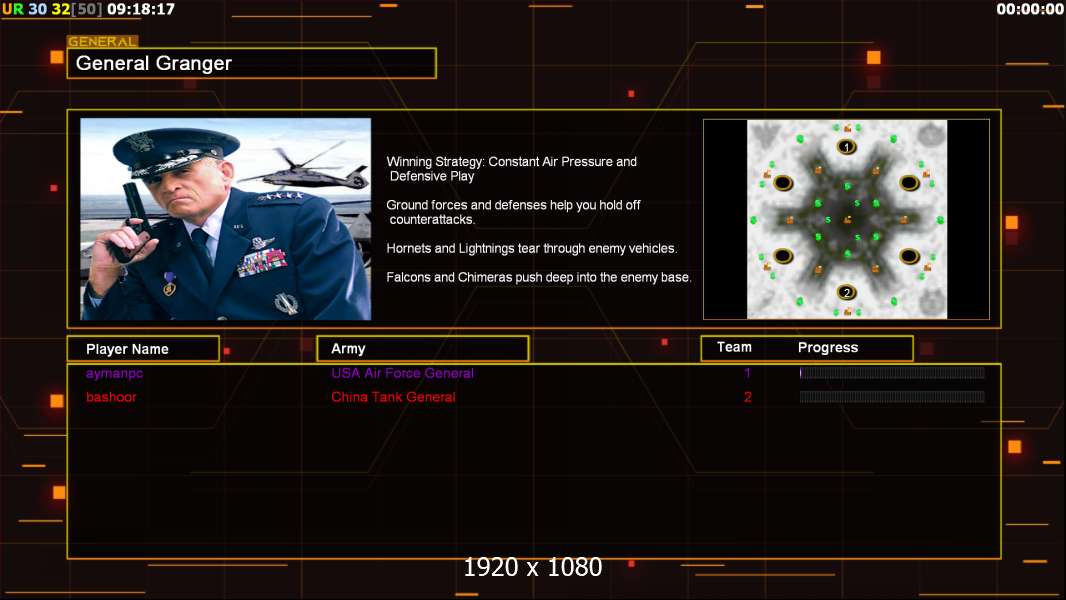Screen dimensions: 1066x600
Task: Click the General Granger portrait image
Action: pyautogui.click(x=226, y=219)
